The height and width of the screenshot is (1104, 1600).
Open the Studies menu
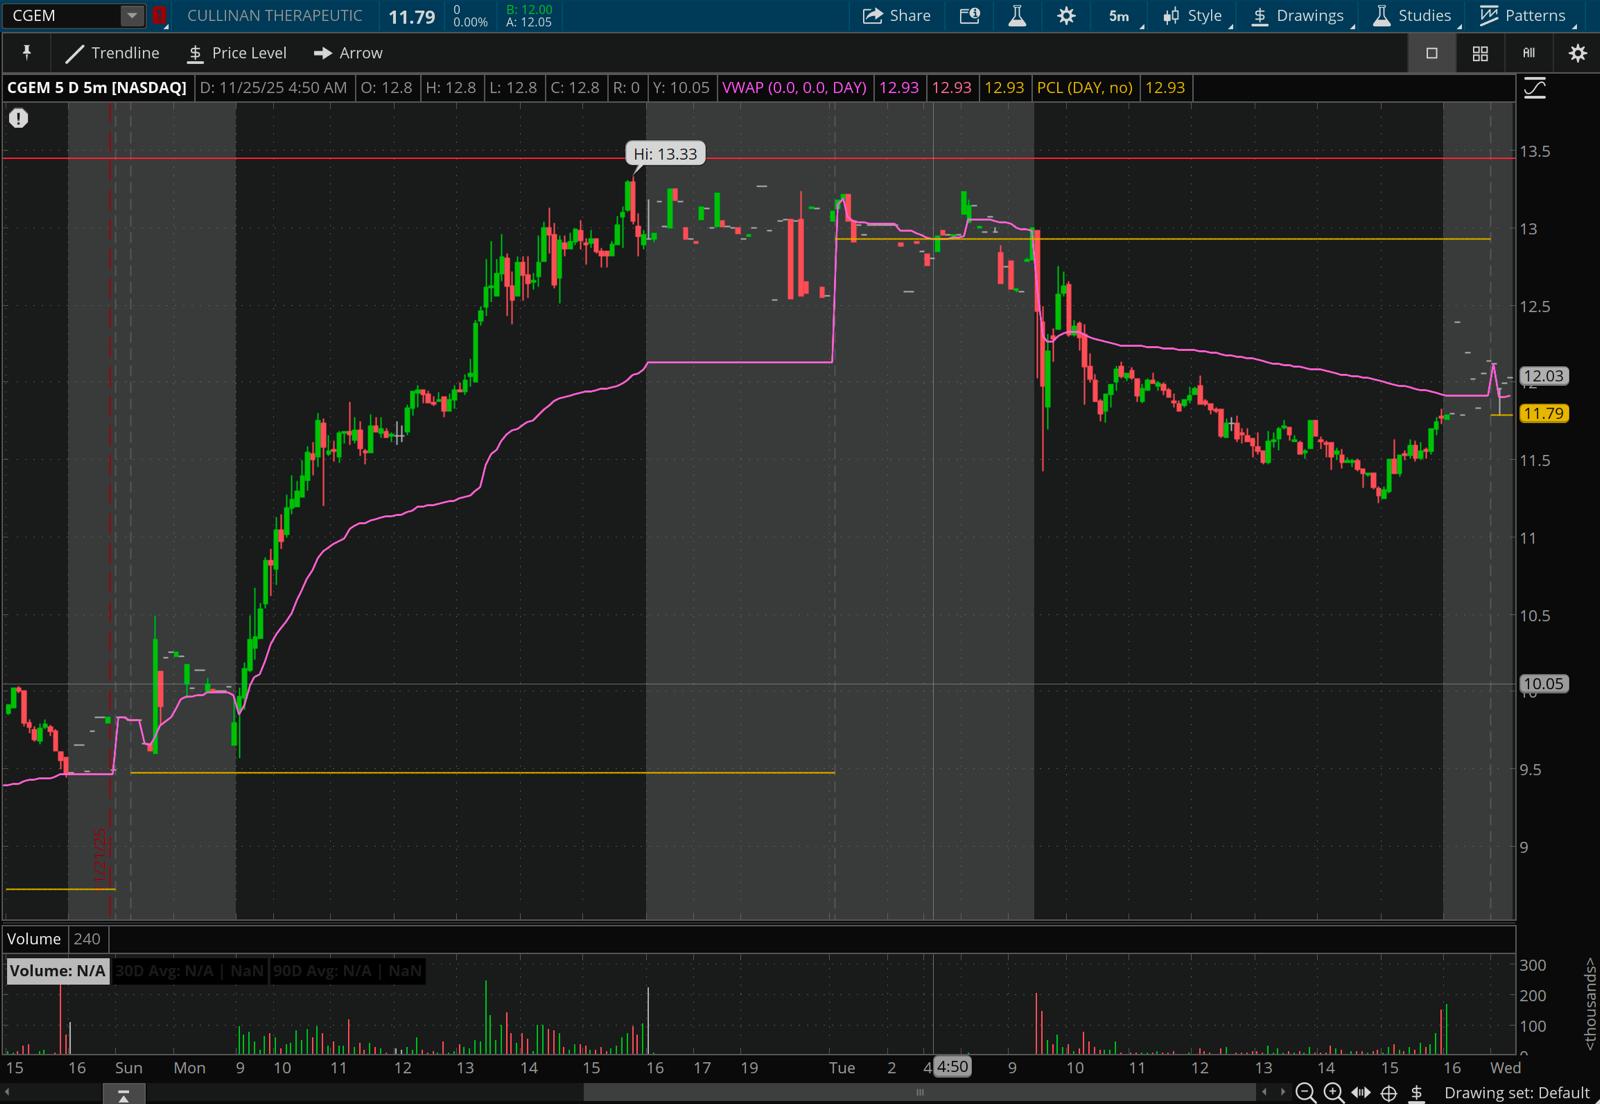(x=1412, y=16)
